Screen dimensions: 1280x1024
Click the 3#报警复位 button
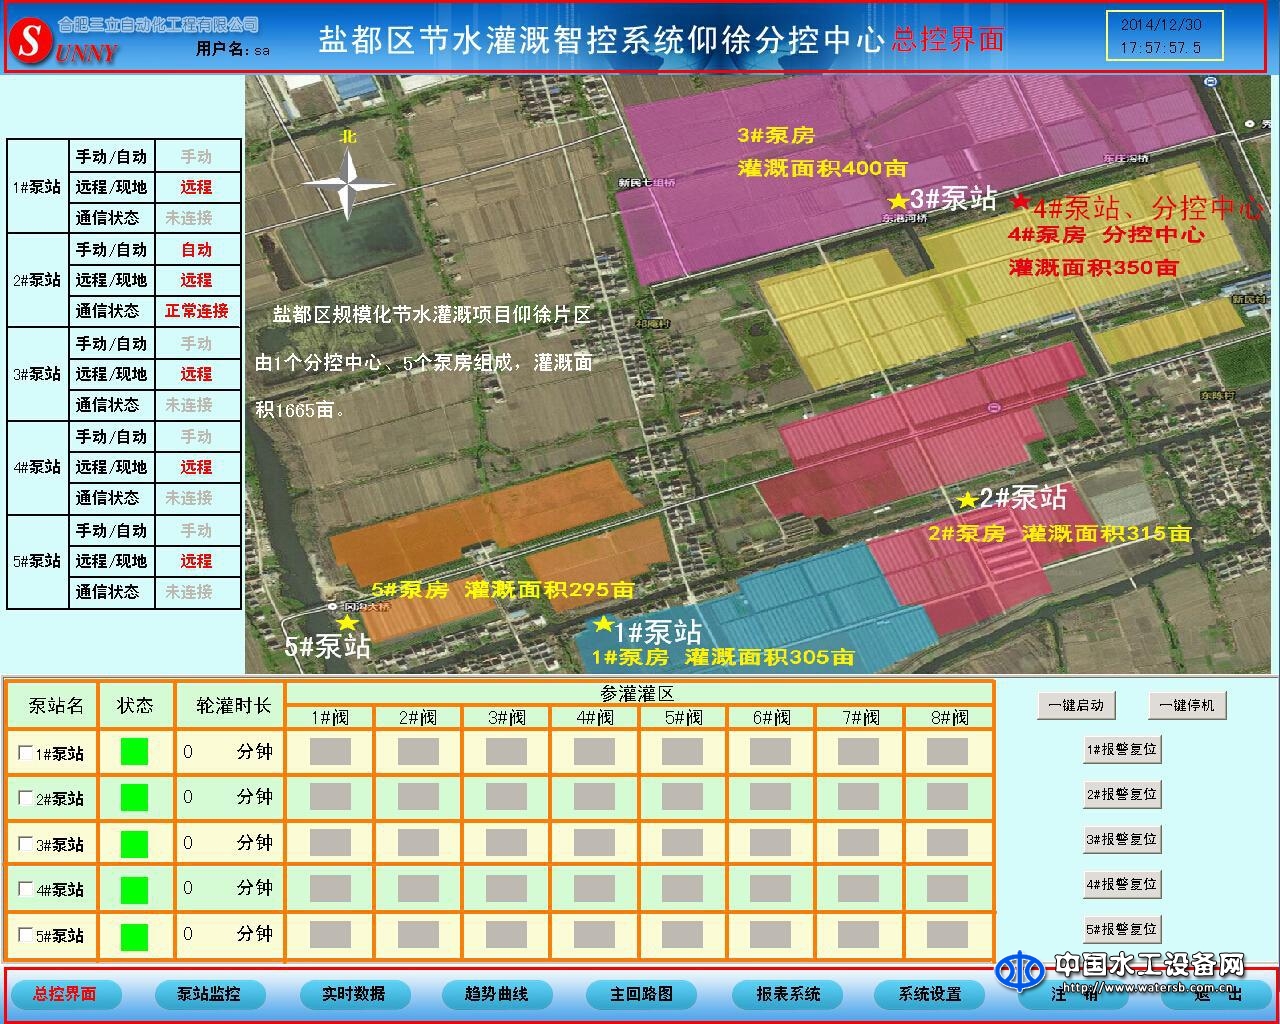coord(1122,839)
